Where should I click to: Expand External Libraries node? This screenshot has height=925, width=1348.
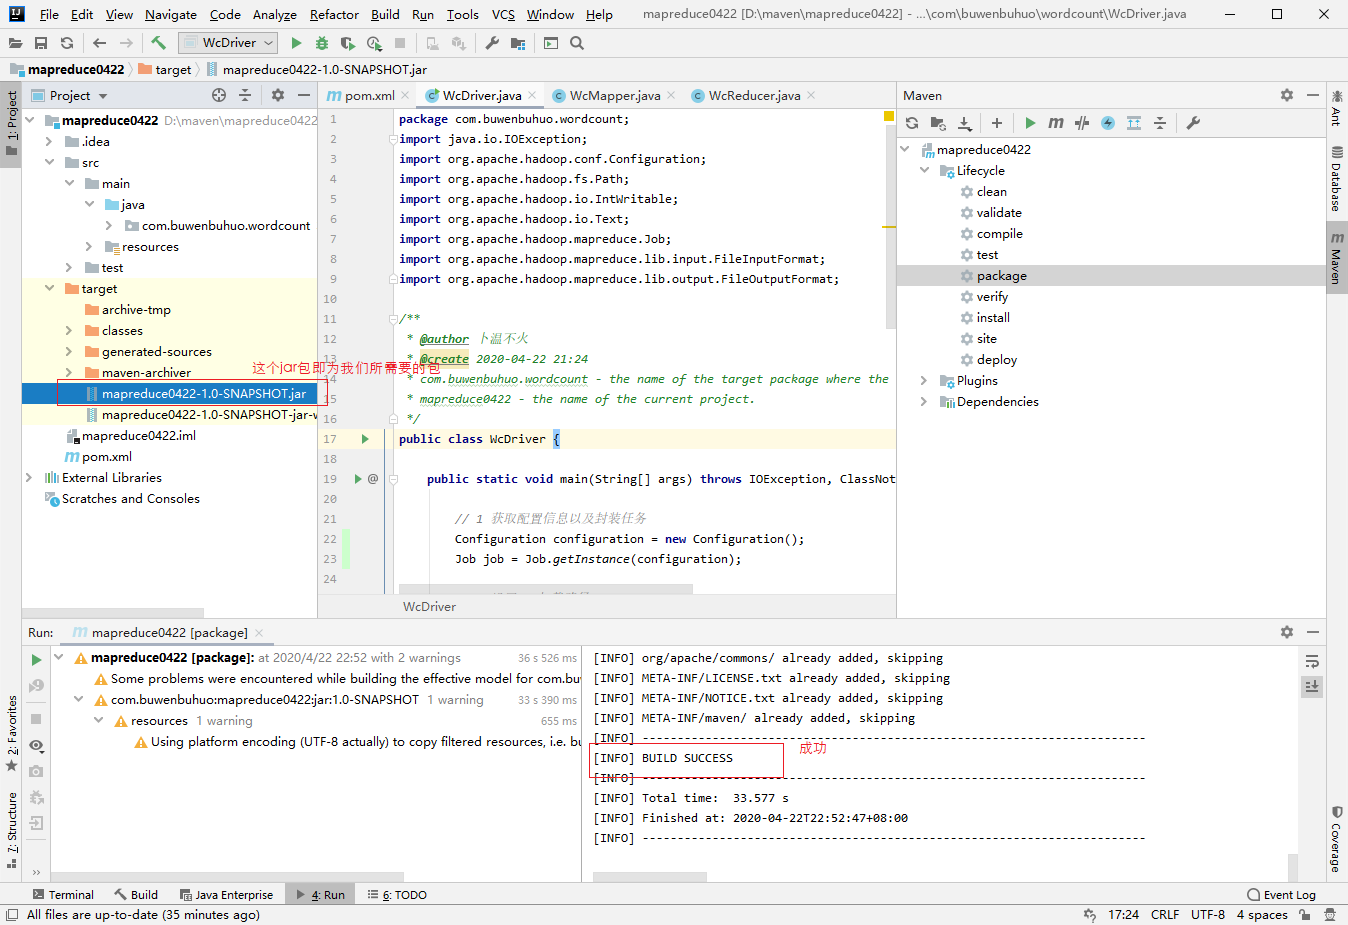pyautogui.click(x=29, y=477)
